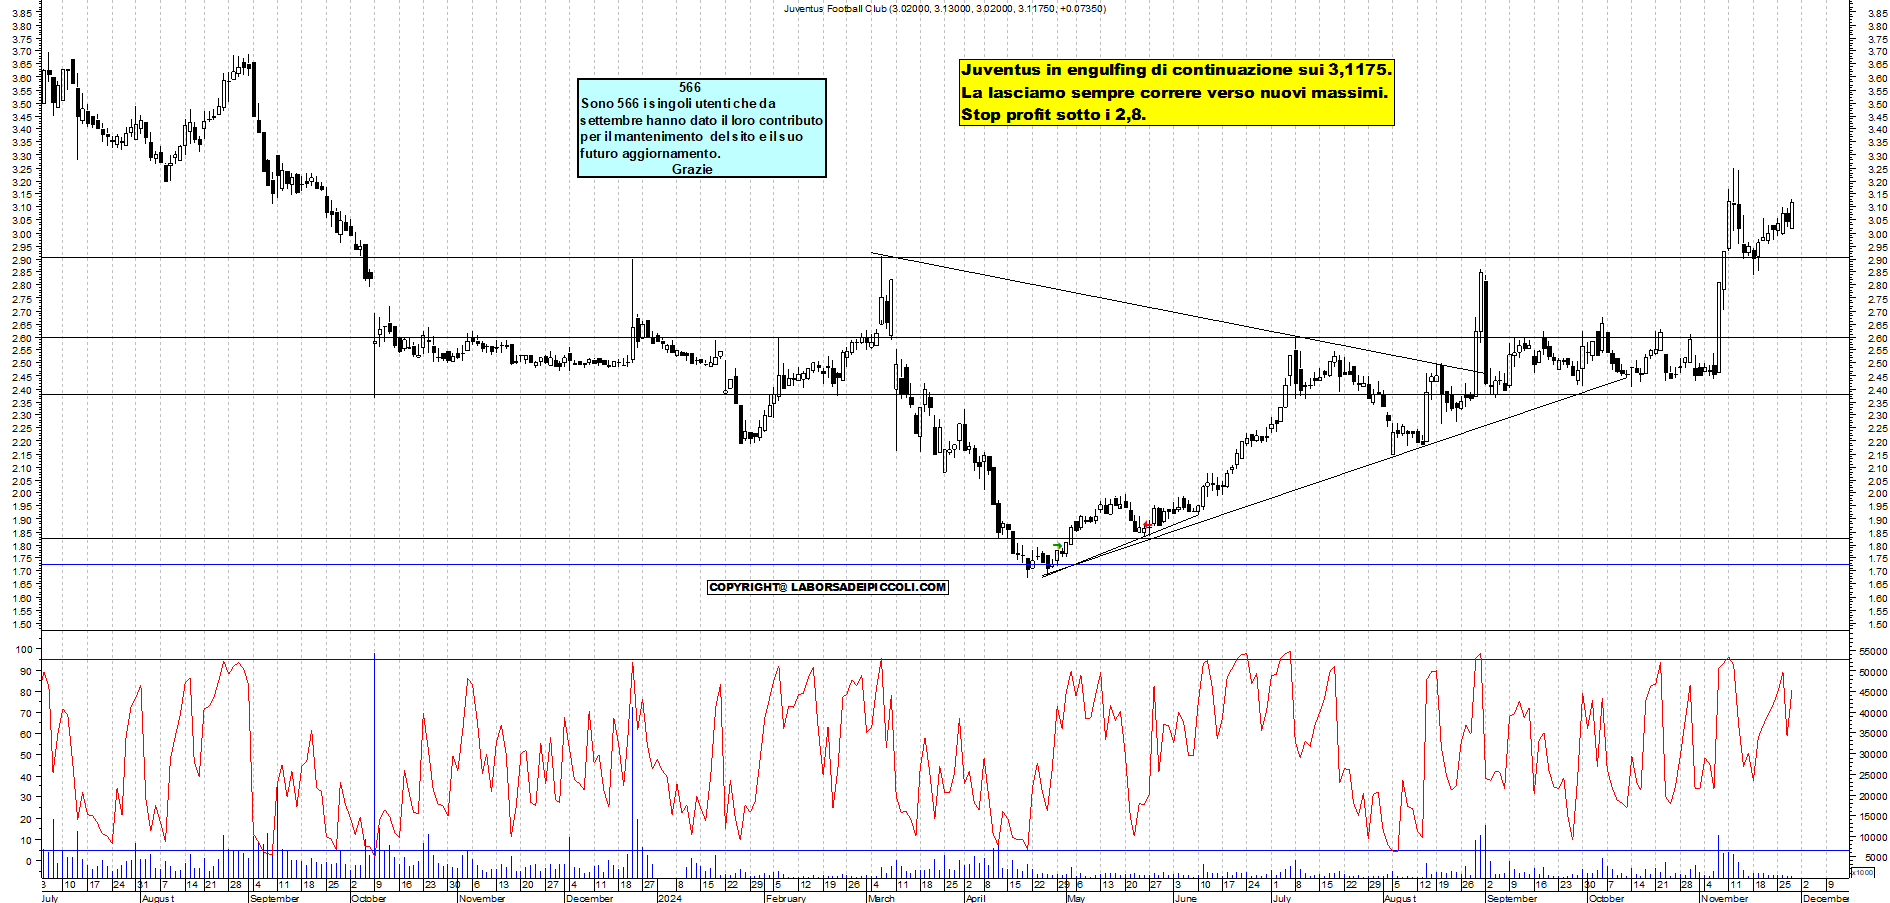This screenshot has height=903, width=1890.
Task: Click the first 'July' label at the axis start
Action: [x=50, y=898]
